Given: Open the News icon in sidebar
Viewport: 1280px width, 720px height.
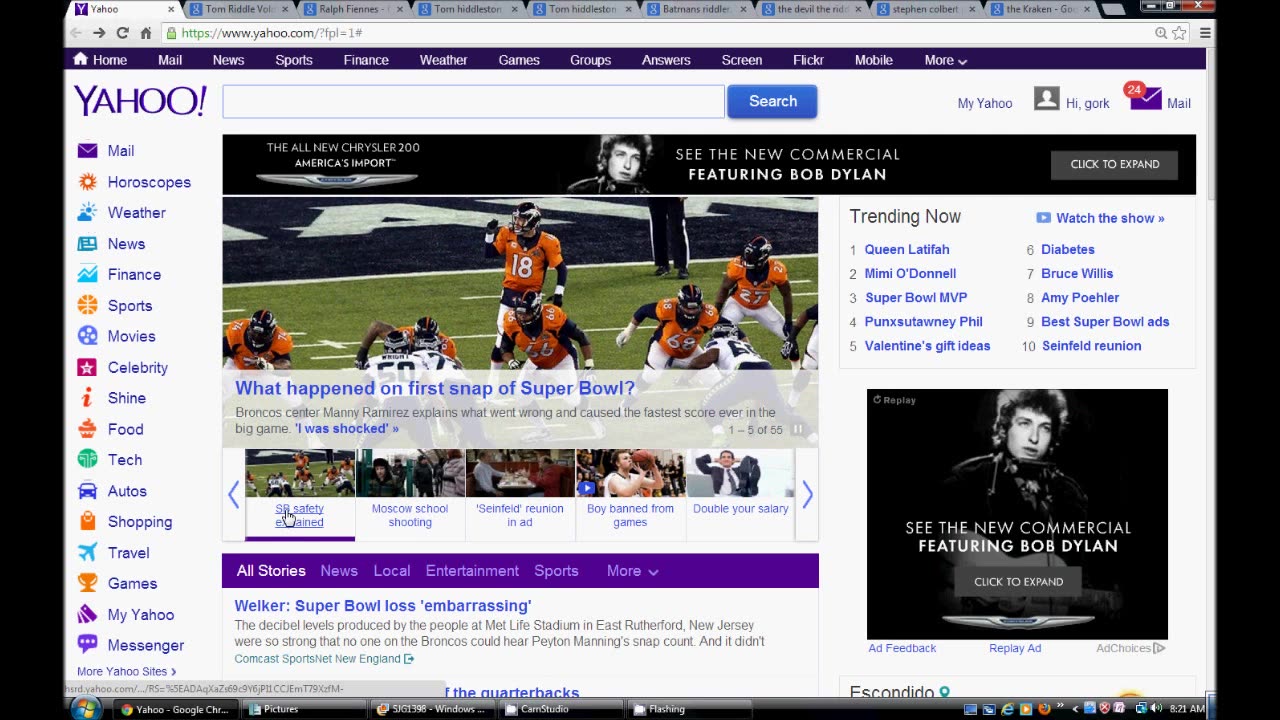Looking at the screenshot, I should pos(87,244).
